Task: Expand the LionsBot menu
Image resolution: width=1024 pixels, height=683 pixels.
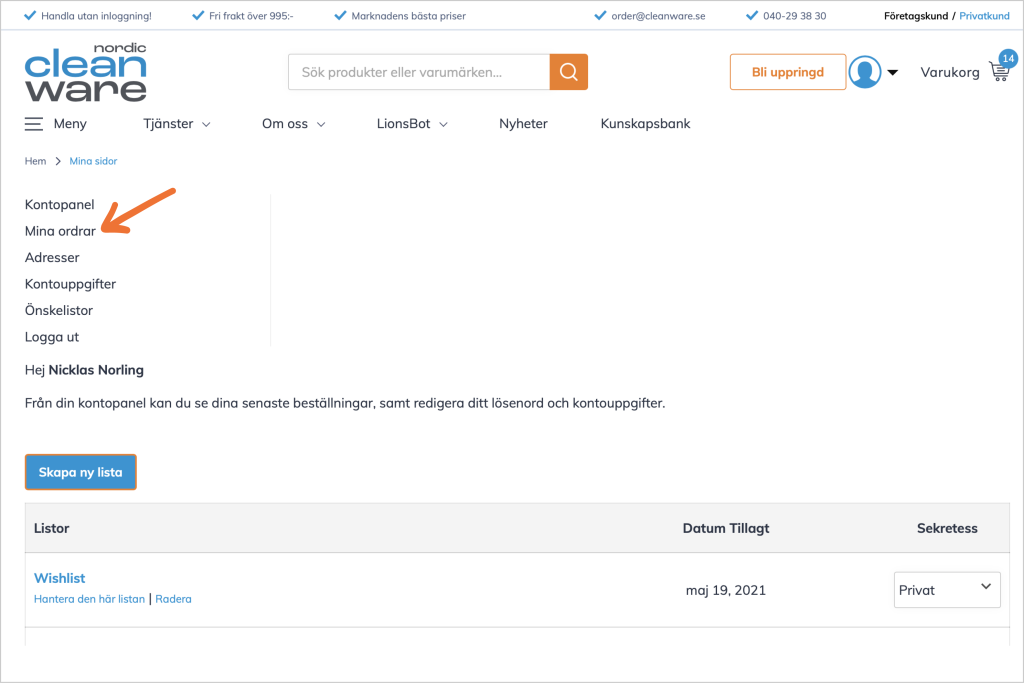Action: [x=412, y=124]
